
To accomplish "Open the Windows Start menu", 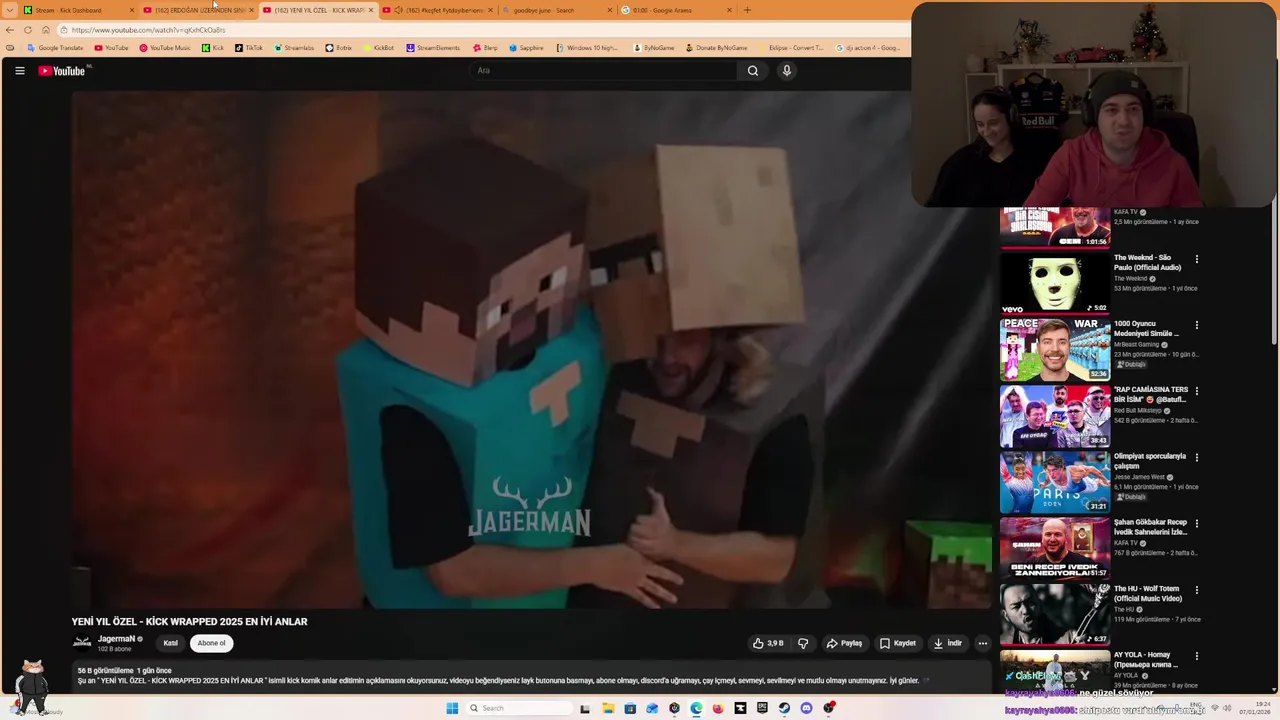I will click(x=452, y=708).
